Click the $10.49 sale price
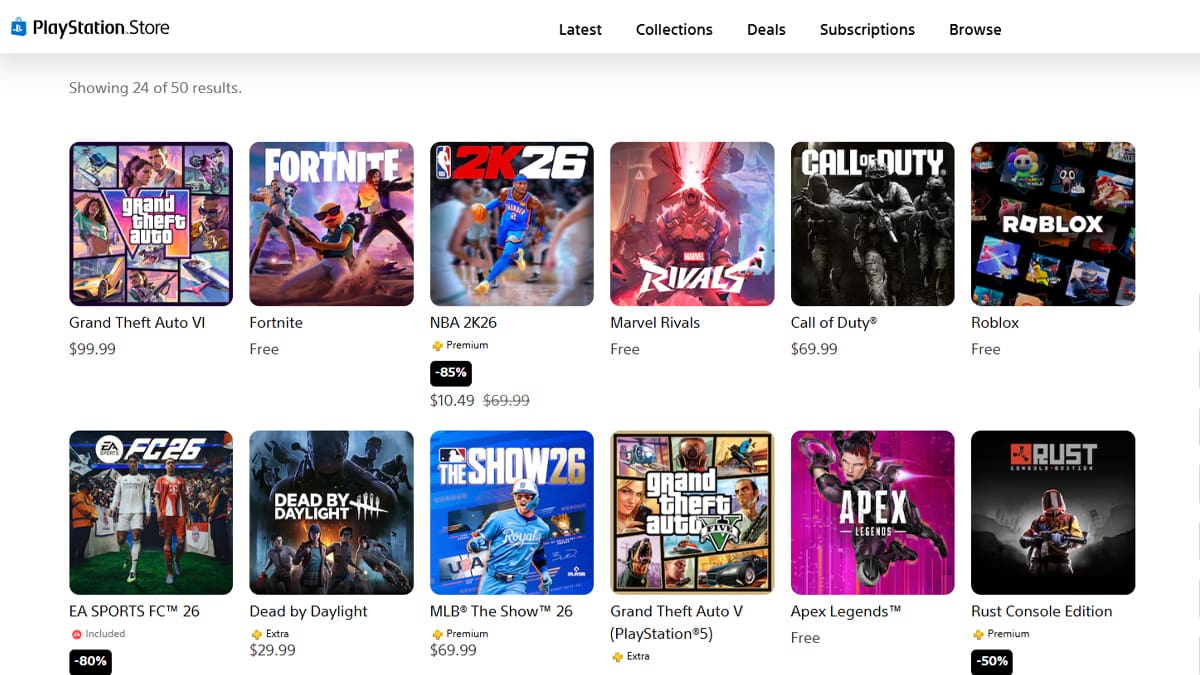 pyautogui.click(x=452, y=400)
